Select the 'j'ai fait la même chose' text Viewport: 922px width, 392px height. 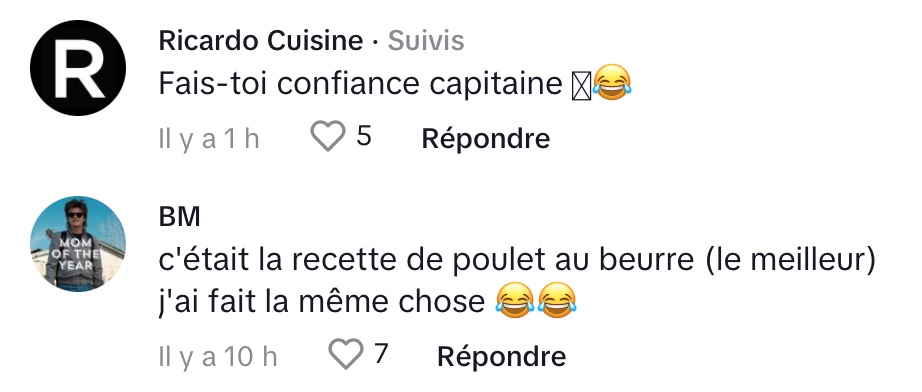[x=322, y=302]
